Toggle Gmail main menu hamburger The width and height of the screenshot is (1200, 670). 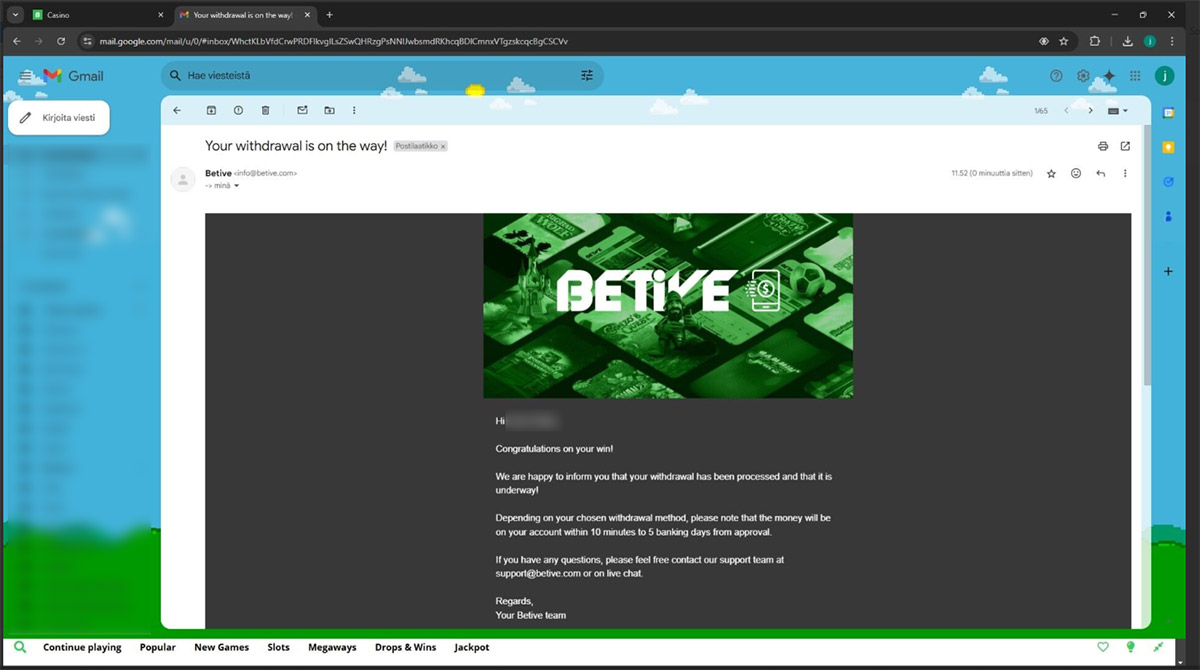(26, 76)
